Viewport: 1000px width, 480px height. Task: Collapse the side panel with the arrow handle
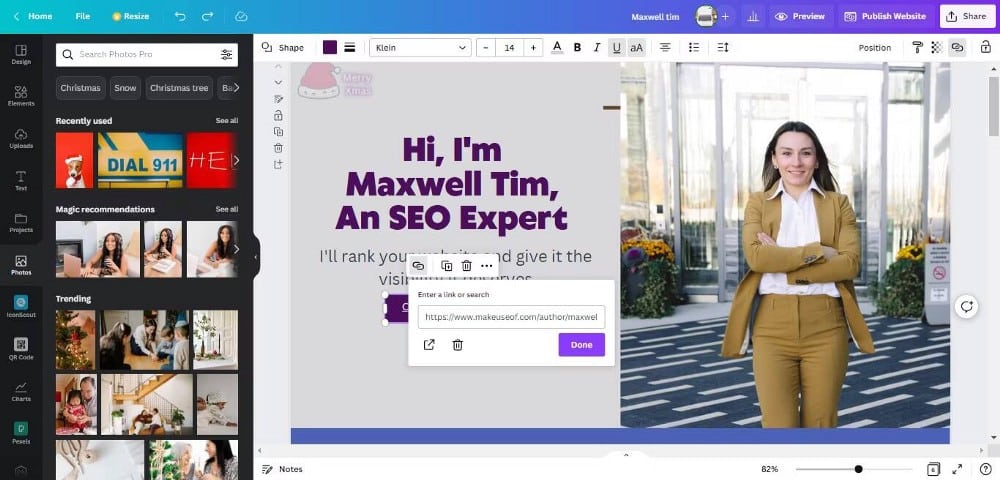point(255,256)
